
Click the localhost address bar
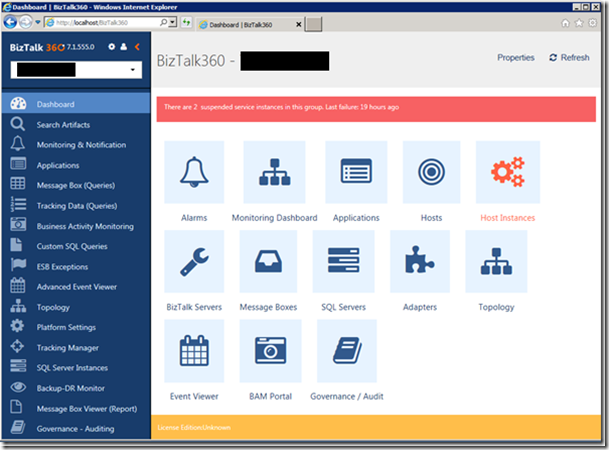(102, 23)
